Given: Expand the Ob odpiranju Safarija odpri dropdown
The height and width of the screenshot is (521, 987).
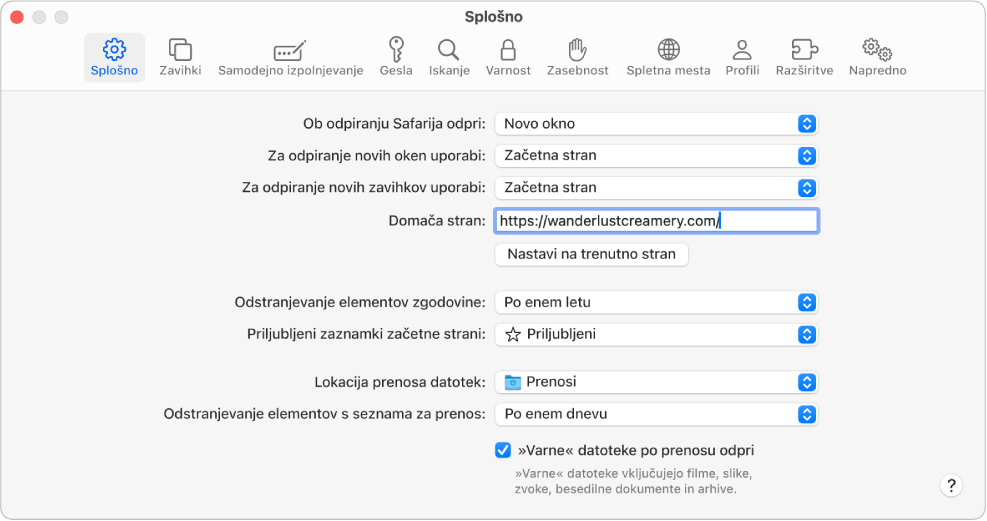Looking at the screenshot, I should pos(656,124).
